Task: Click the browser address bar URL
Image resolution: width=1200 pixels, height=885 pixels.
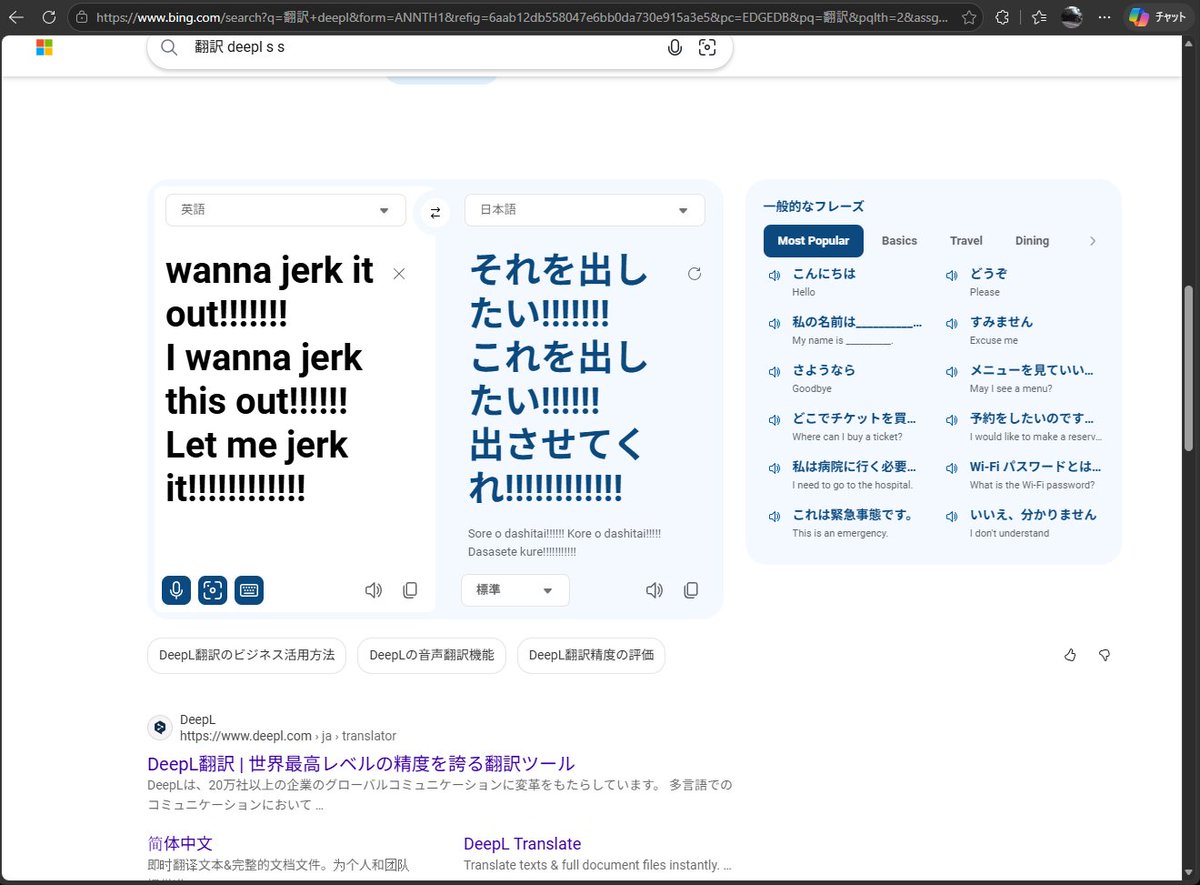Action: click(x=522, y=17)
